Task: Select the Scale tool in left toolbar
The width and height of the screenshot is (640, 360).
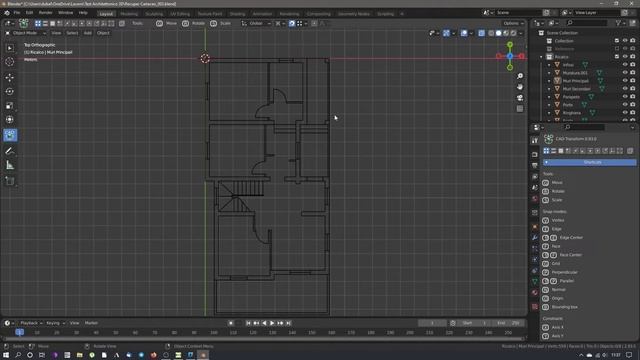Action: pos(10,106)
